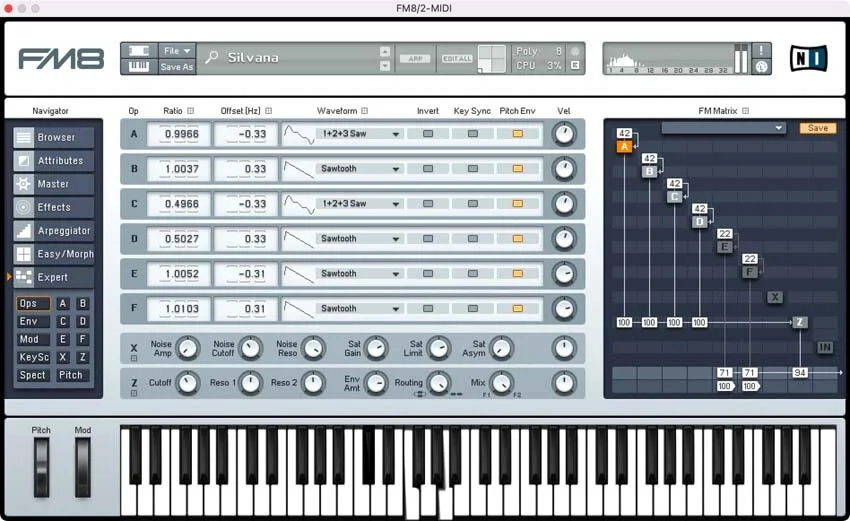Click the orange Save button in FM Matrix

(817, 128)
